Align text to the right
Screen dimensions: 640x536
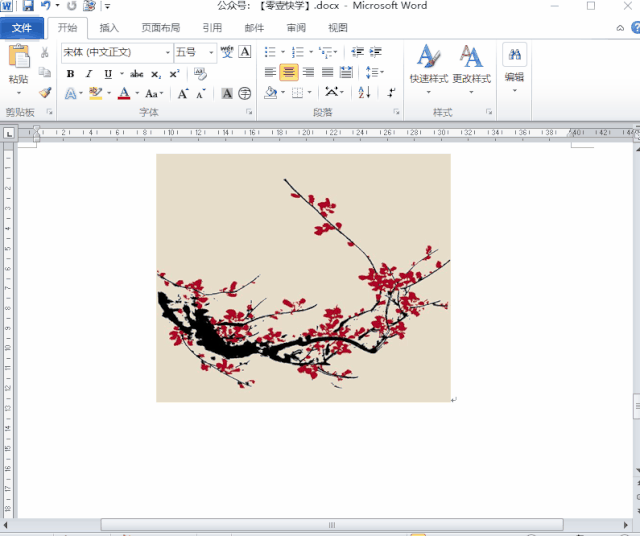(x=308, y=73)
